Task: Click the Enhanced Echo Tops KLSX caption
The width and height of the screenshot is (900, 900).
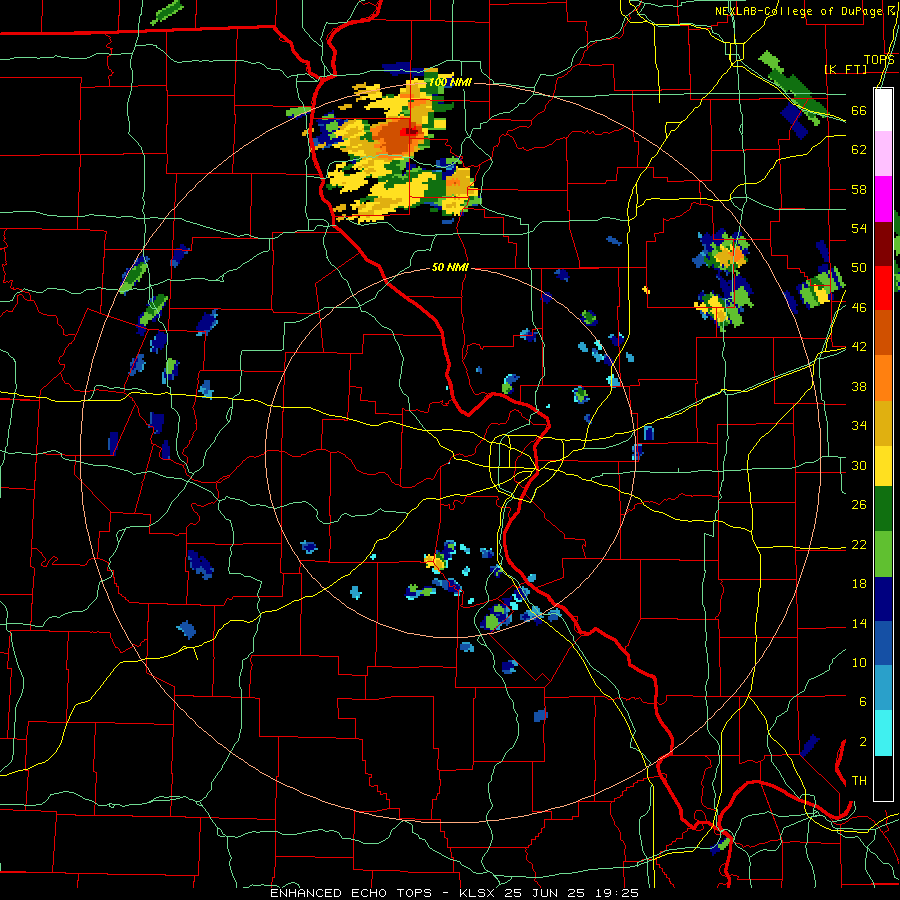Action: point(454,893)
